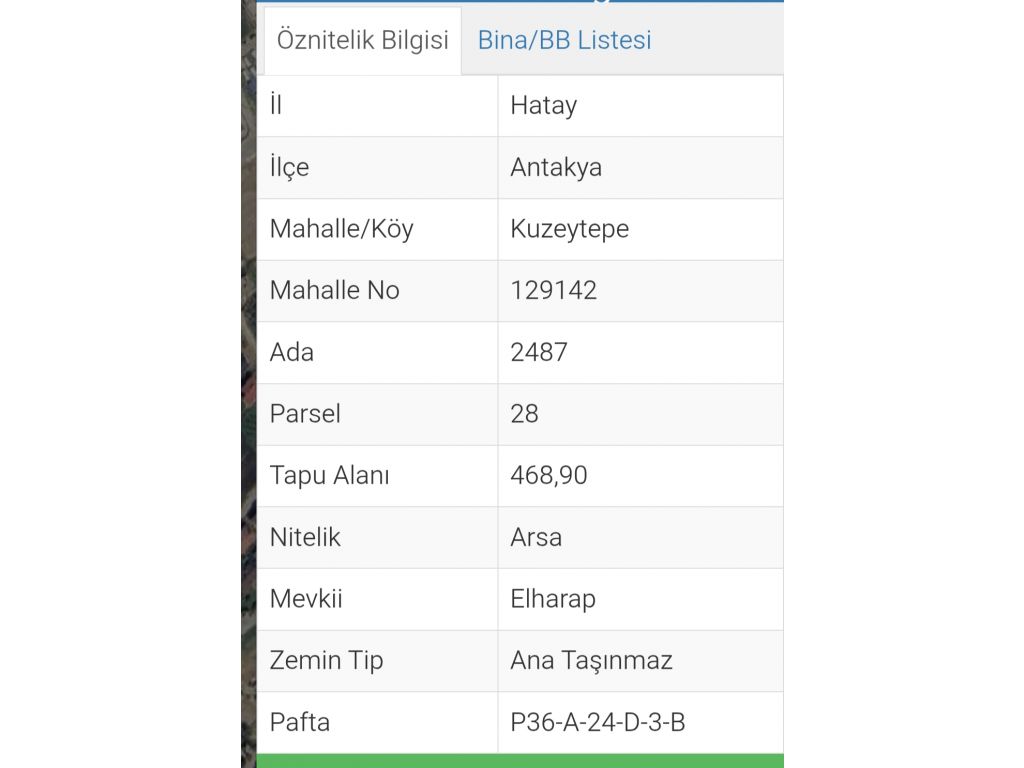Click the Mahalle/Köy row label
1024x768 pixels.
pos(341,229)
